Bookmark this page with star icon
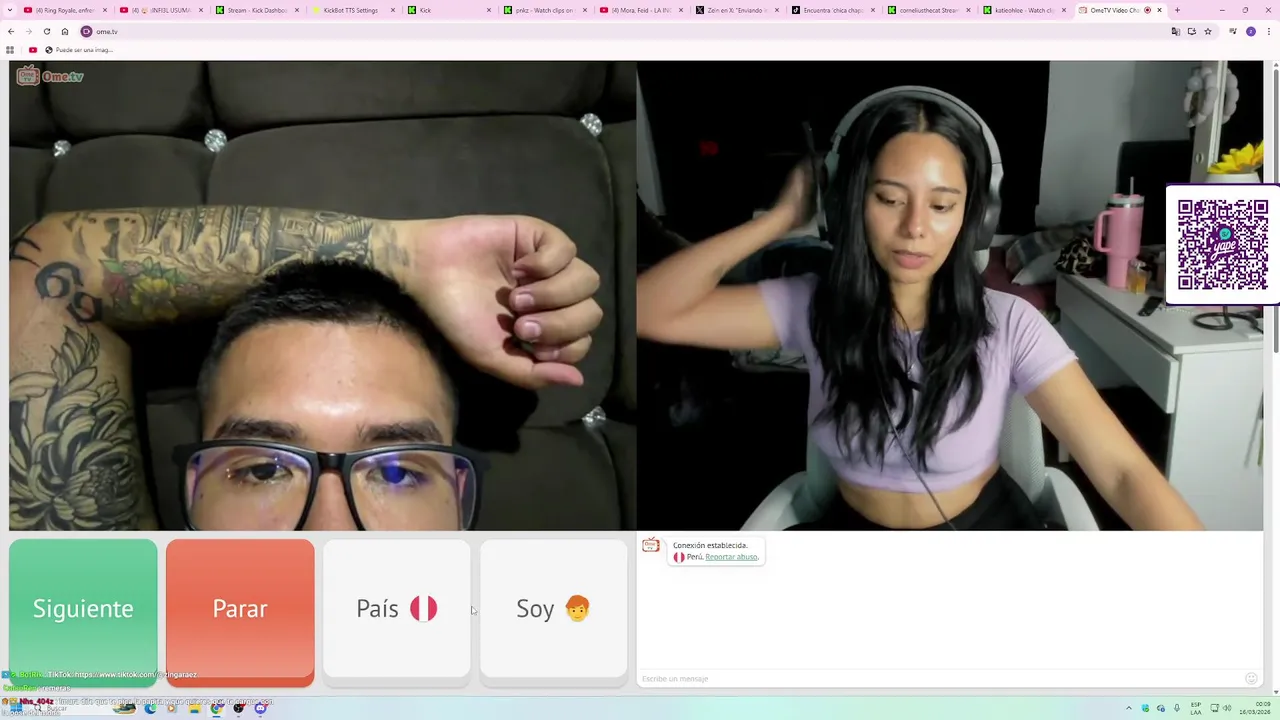Screen dimensions: 1280x720 [1208, 31]
